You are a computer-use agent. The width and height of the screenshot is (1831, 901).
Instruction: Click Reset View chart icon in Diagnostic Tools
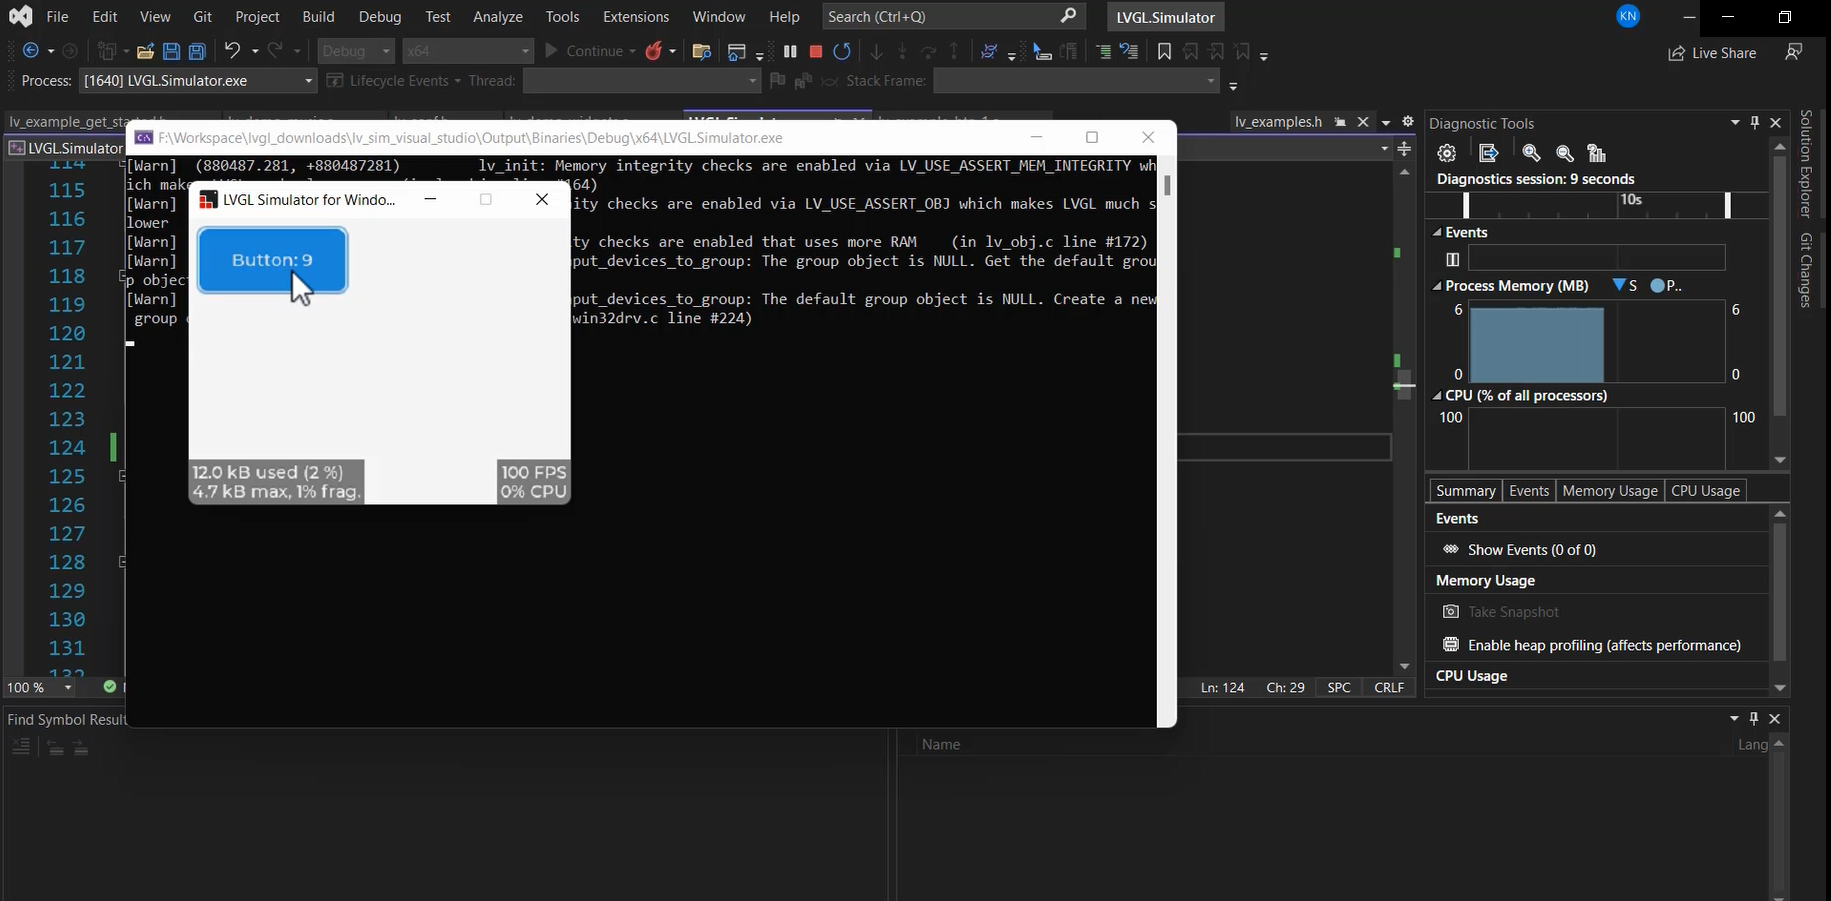tap(1597, 153)
